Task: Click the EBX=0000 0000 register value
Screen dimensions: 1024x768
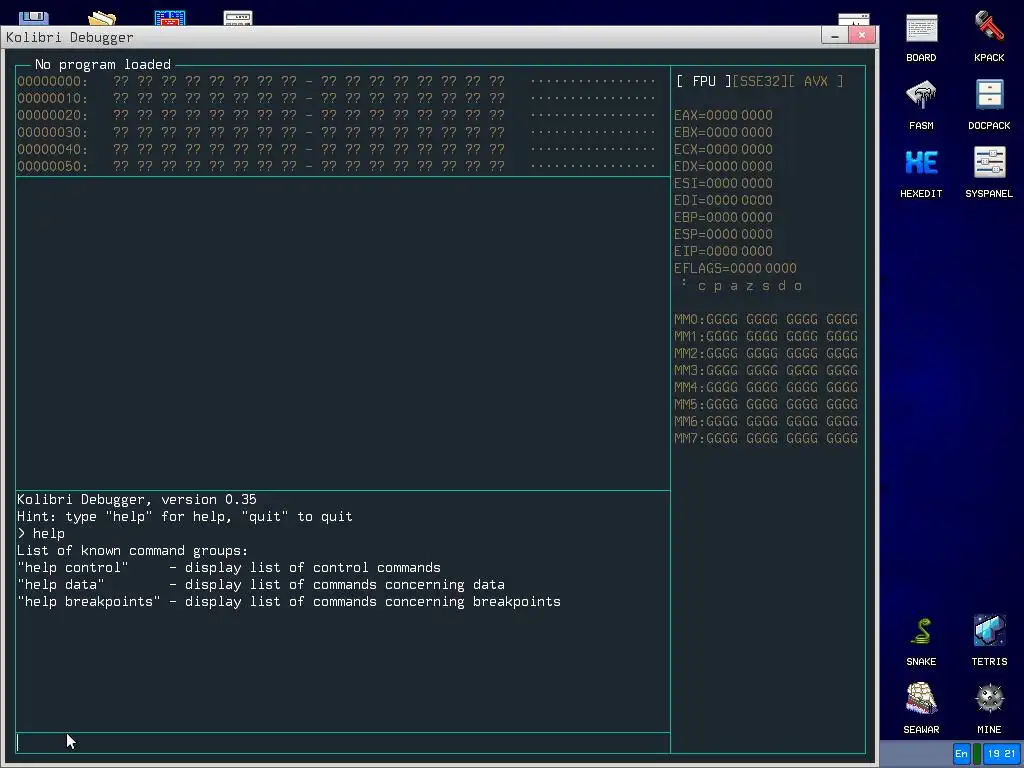Action: point(723,132)
